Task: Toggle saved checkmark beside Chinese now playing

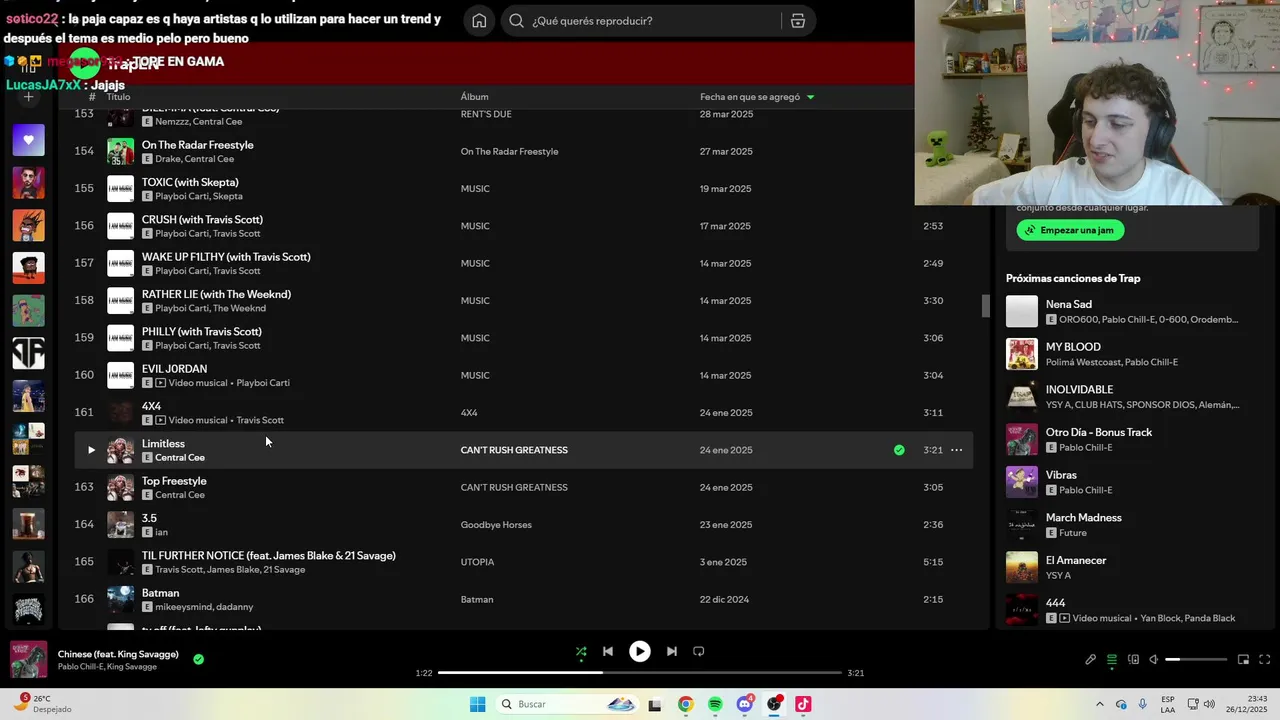Action: (x=198, y=659)
